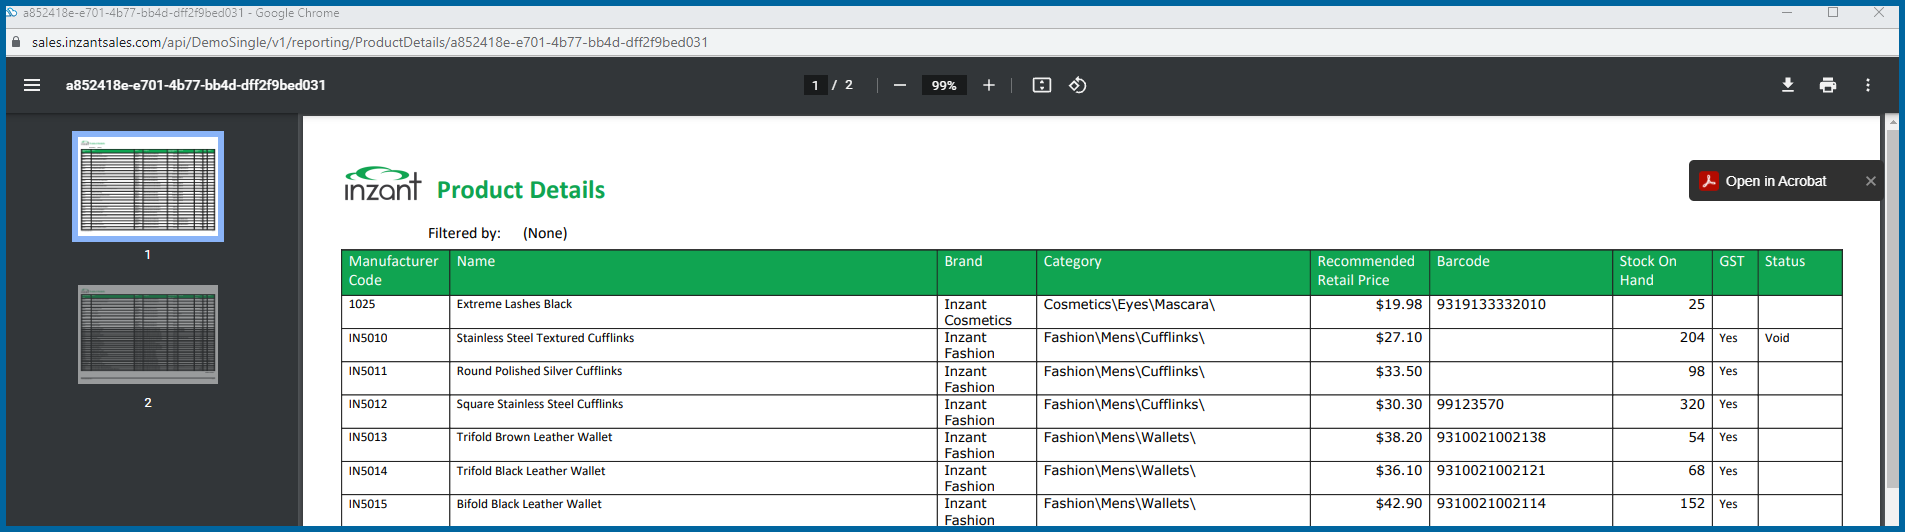Click Trifold Black Leather Wallet name
This screenshot has height=532, width=1905.
[531, 471]
